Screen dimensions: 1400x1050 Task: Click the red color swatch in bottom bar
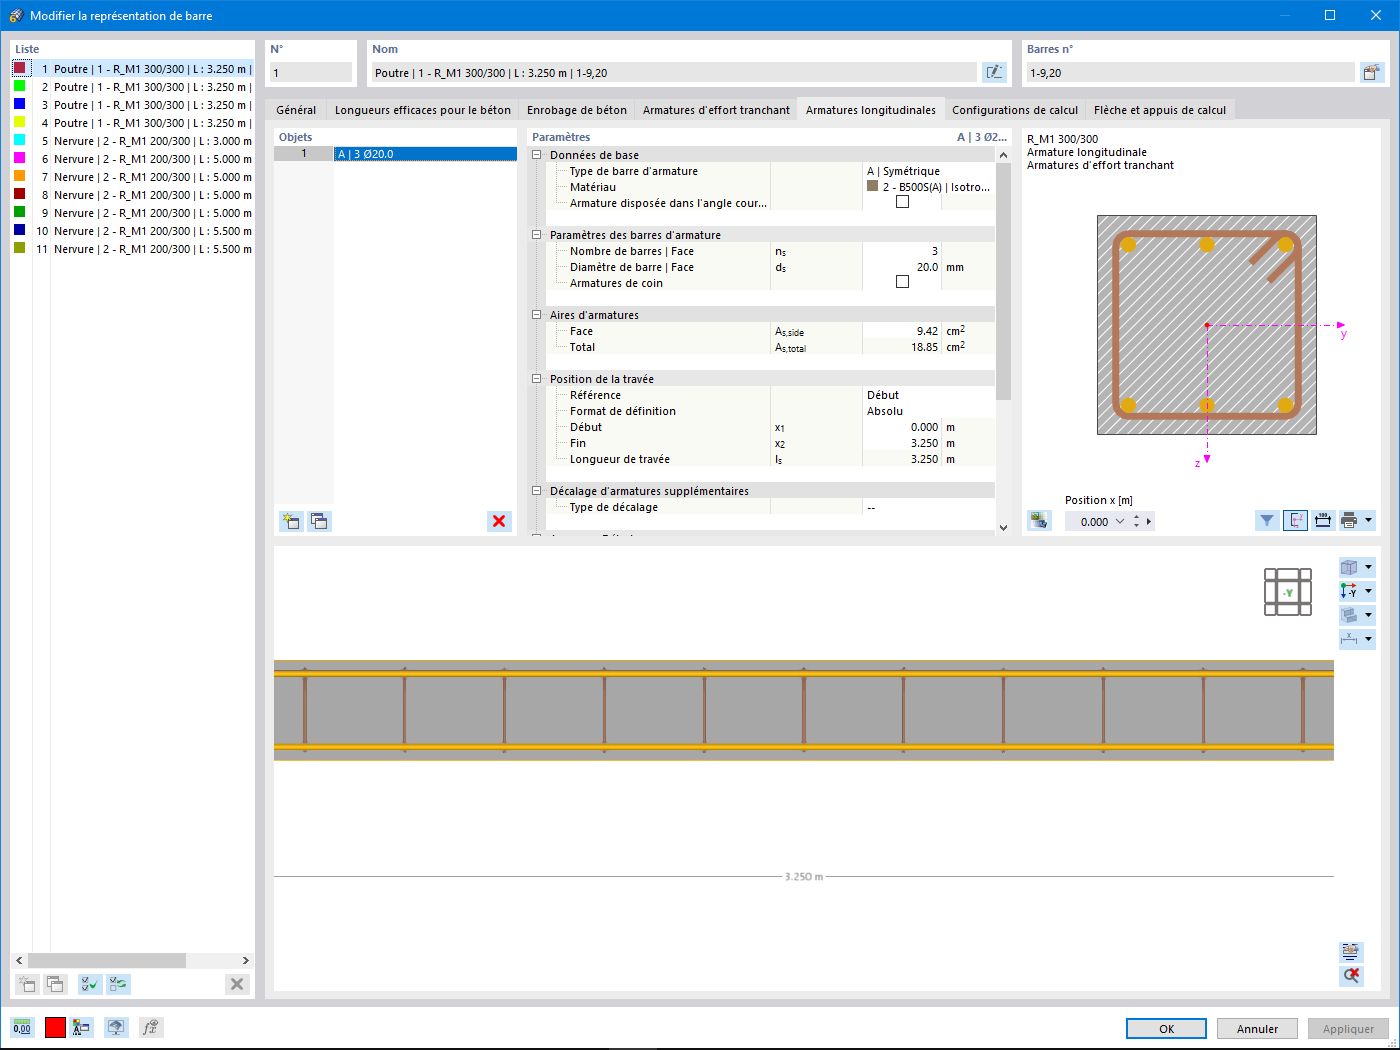point(55,1027)
